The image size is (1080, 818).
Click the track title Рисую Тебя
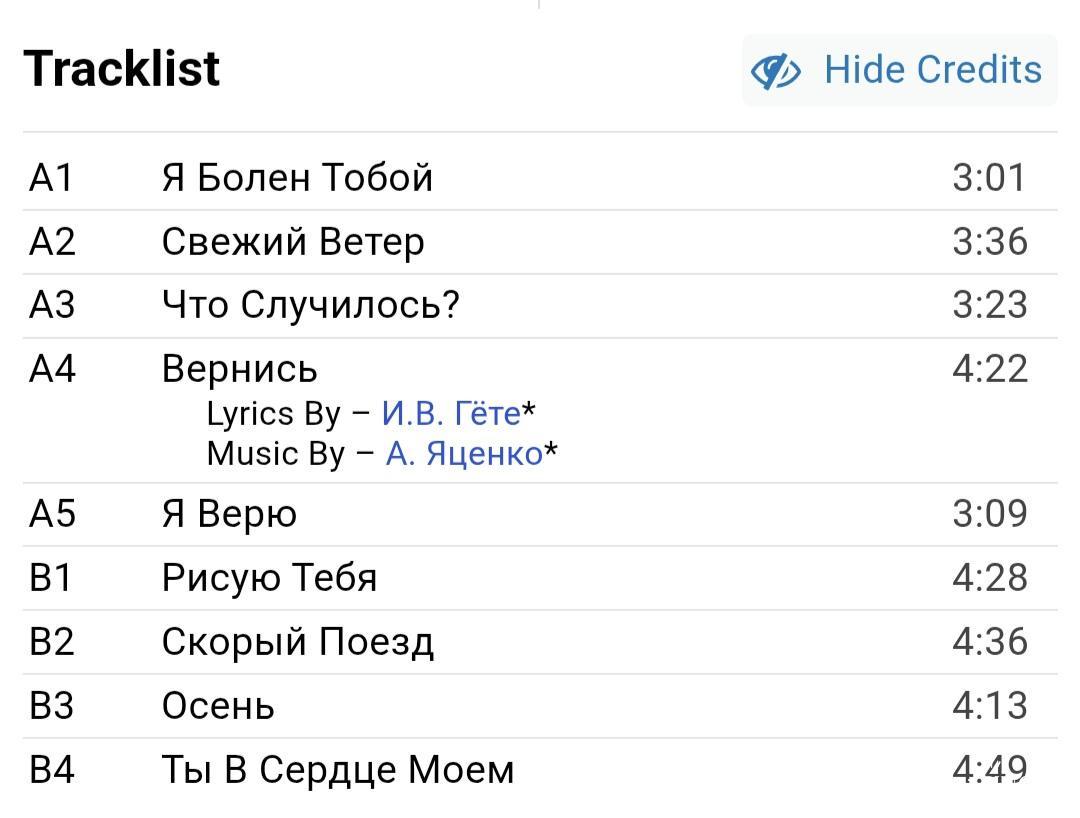269,578
